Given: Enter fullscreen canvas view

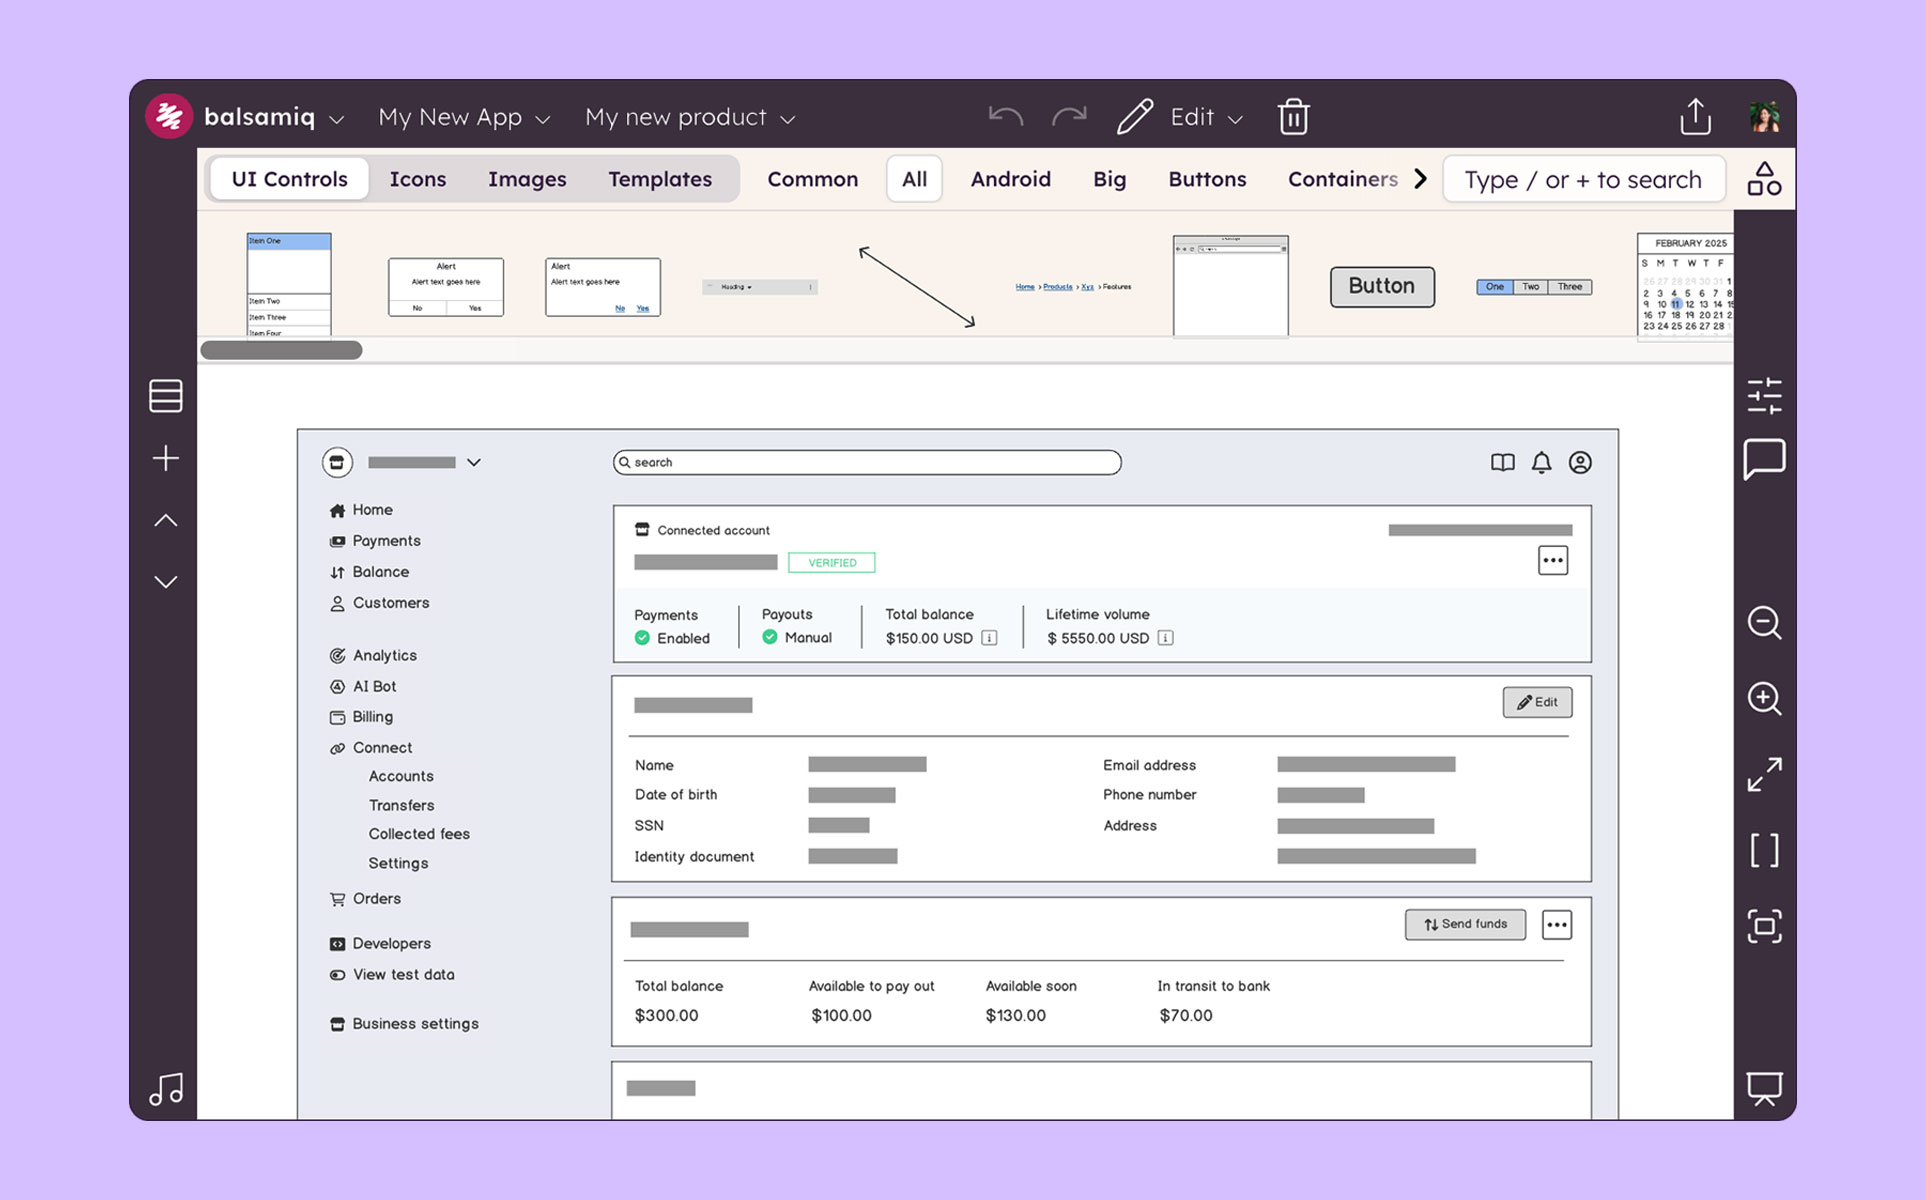Looking at the screenshot, I should [x=1765, y=774].
